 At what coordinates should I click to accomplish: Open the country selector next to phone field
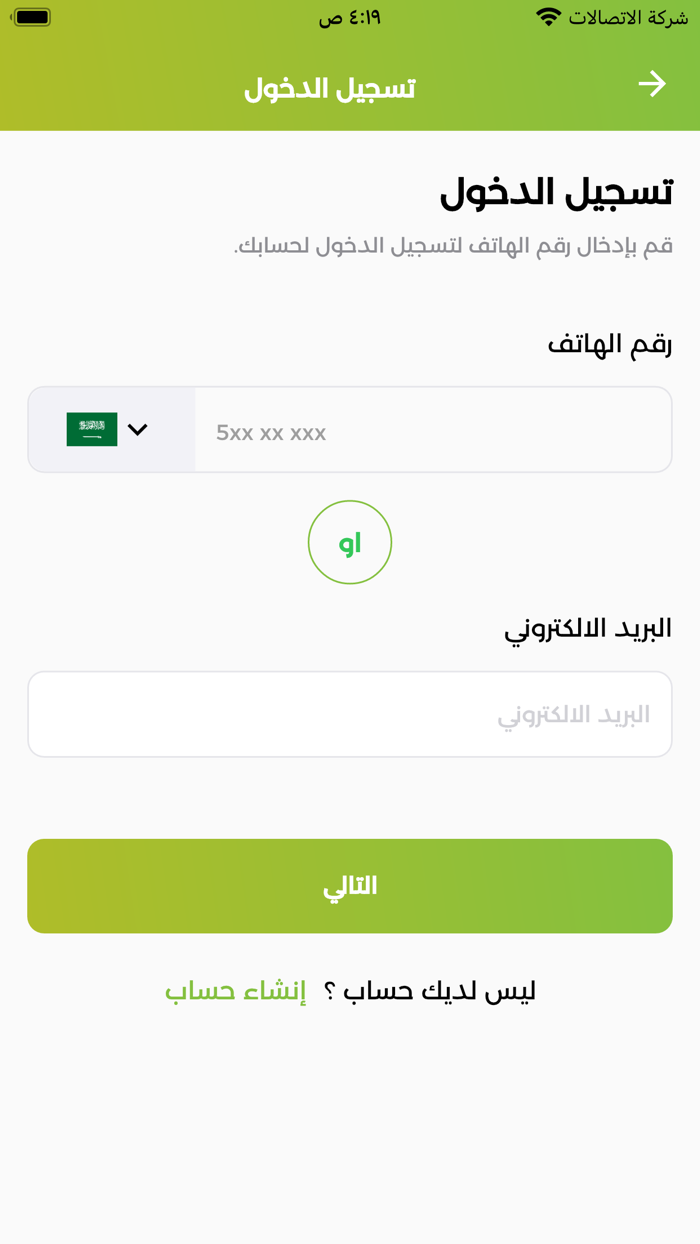coord(110,429)
